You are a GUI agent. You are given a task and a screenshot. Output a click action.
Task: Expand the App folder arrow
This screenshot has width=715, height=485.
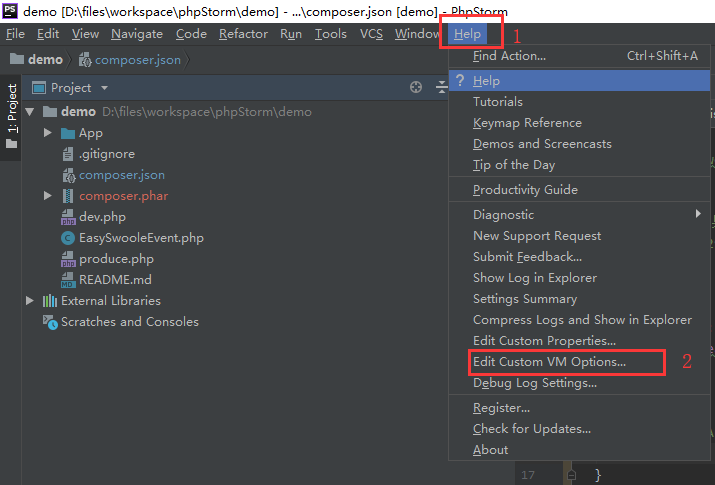(x=47, y=133)
